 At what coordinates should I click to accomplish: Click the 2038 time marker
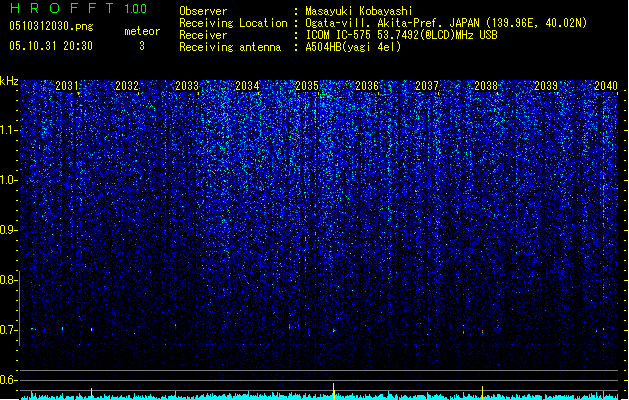(x=486, y=86)
